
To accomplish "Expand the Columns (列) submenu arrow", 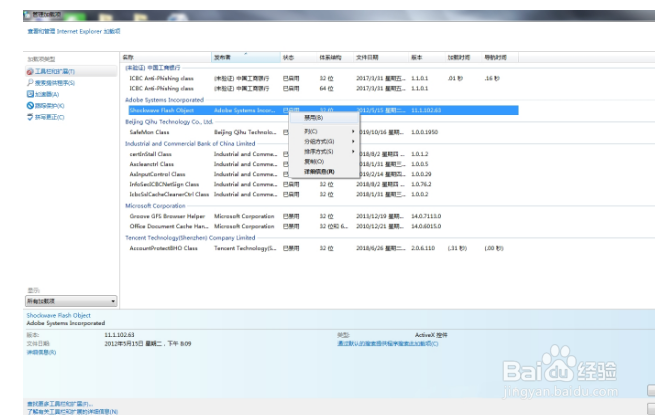I will pyautogui.click(x=353, y=131).
